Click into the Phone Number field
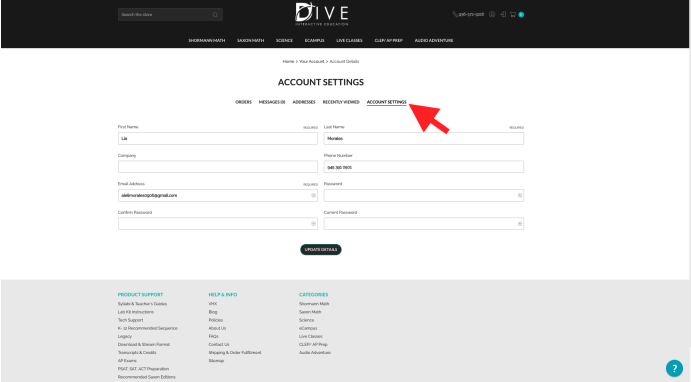Image resolution: width=691 pixels, height=382 pixels. (424, 167)
